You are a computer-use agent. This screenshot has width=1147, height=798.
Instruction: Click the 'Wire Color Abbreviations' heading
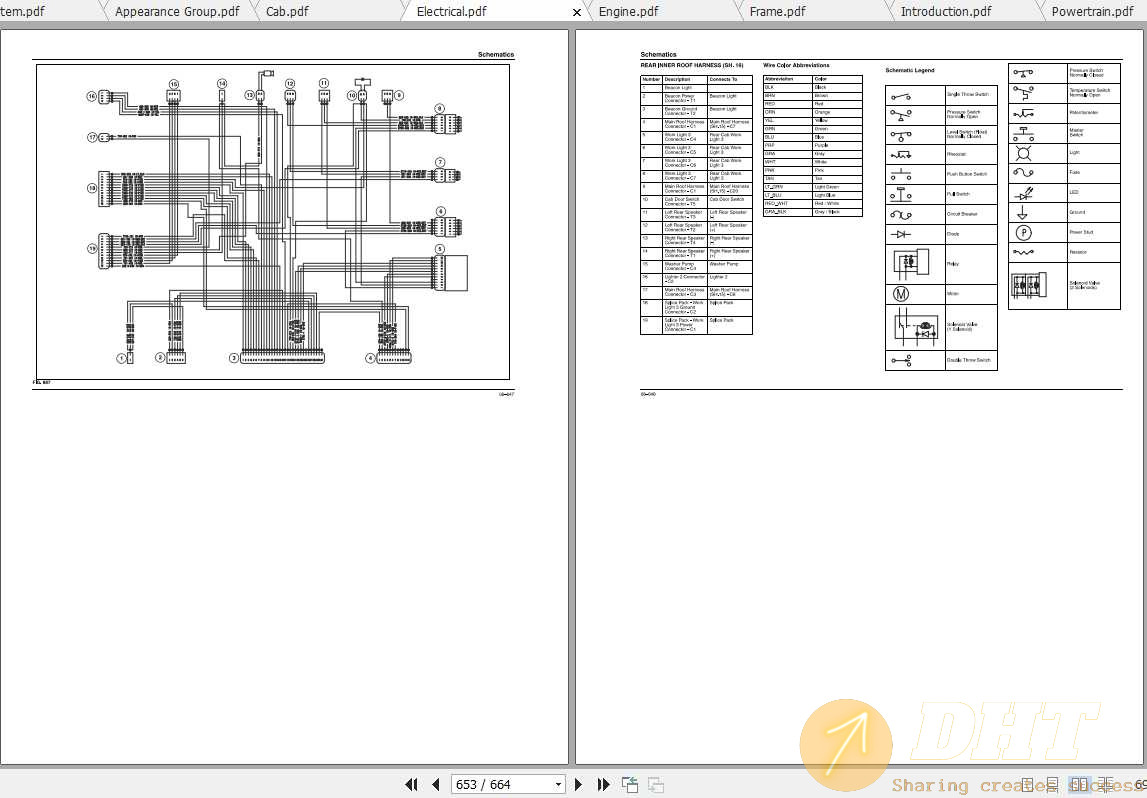click(x=796, y=65)
